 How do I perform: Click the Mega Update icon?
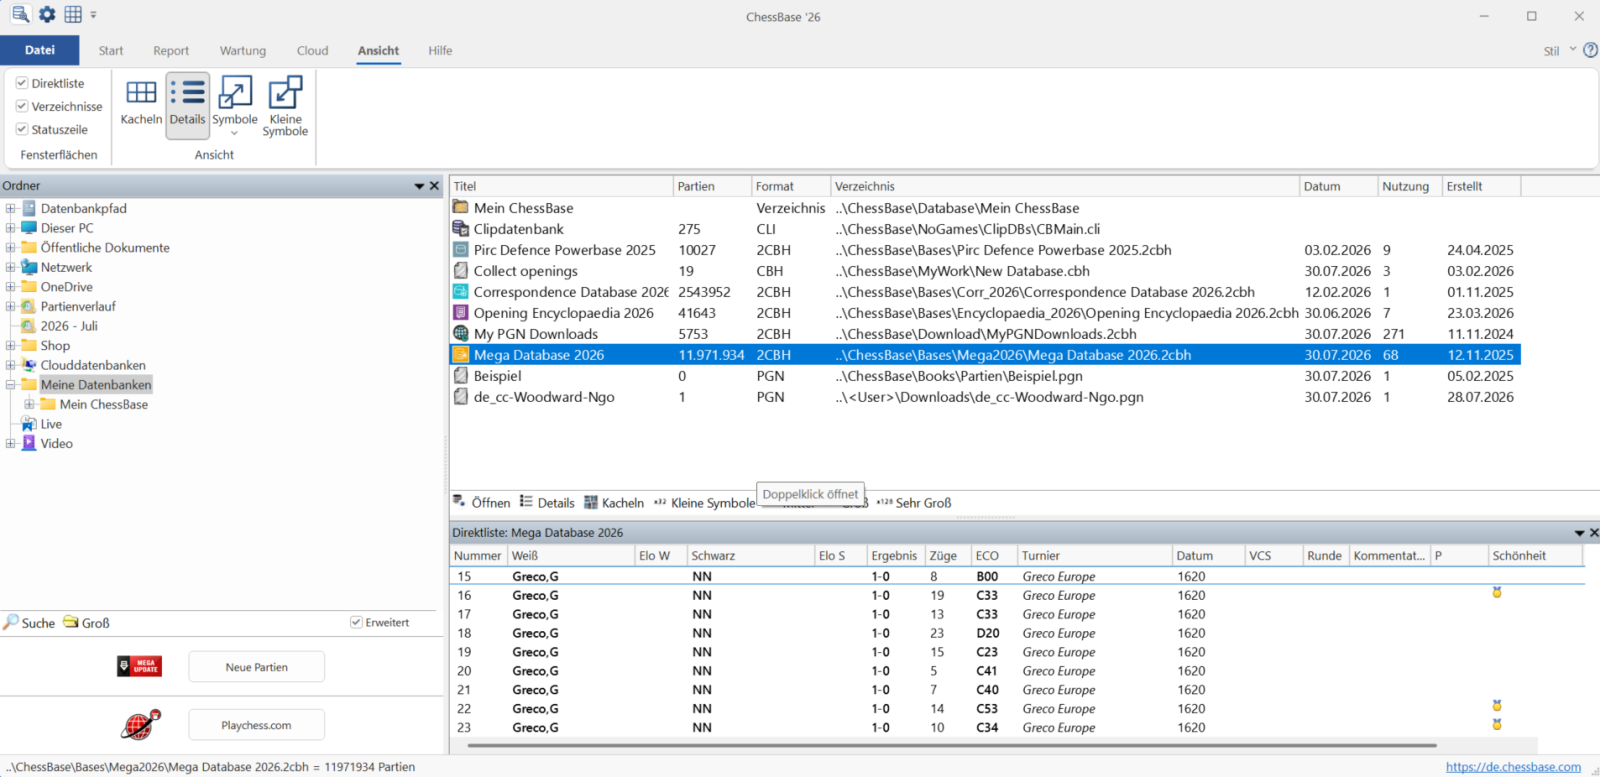(x=140, y=667)
